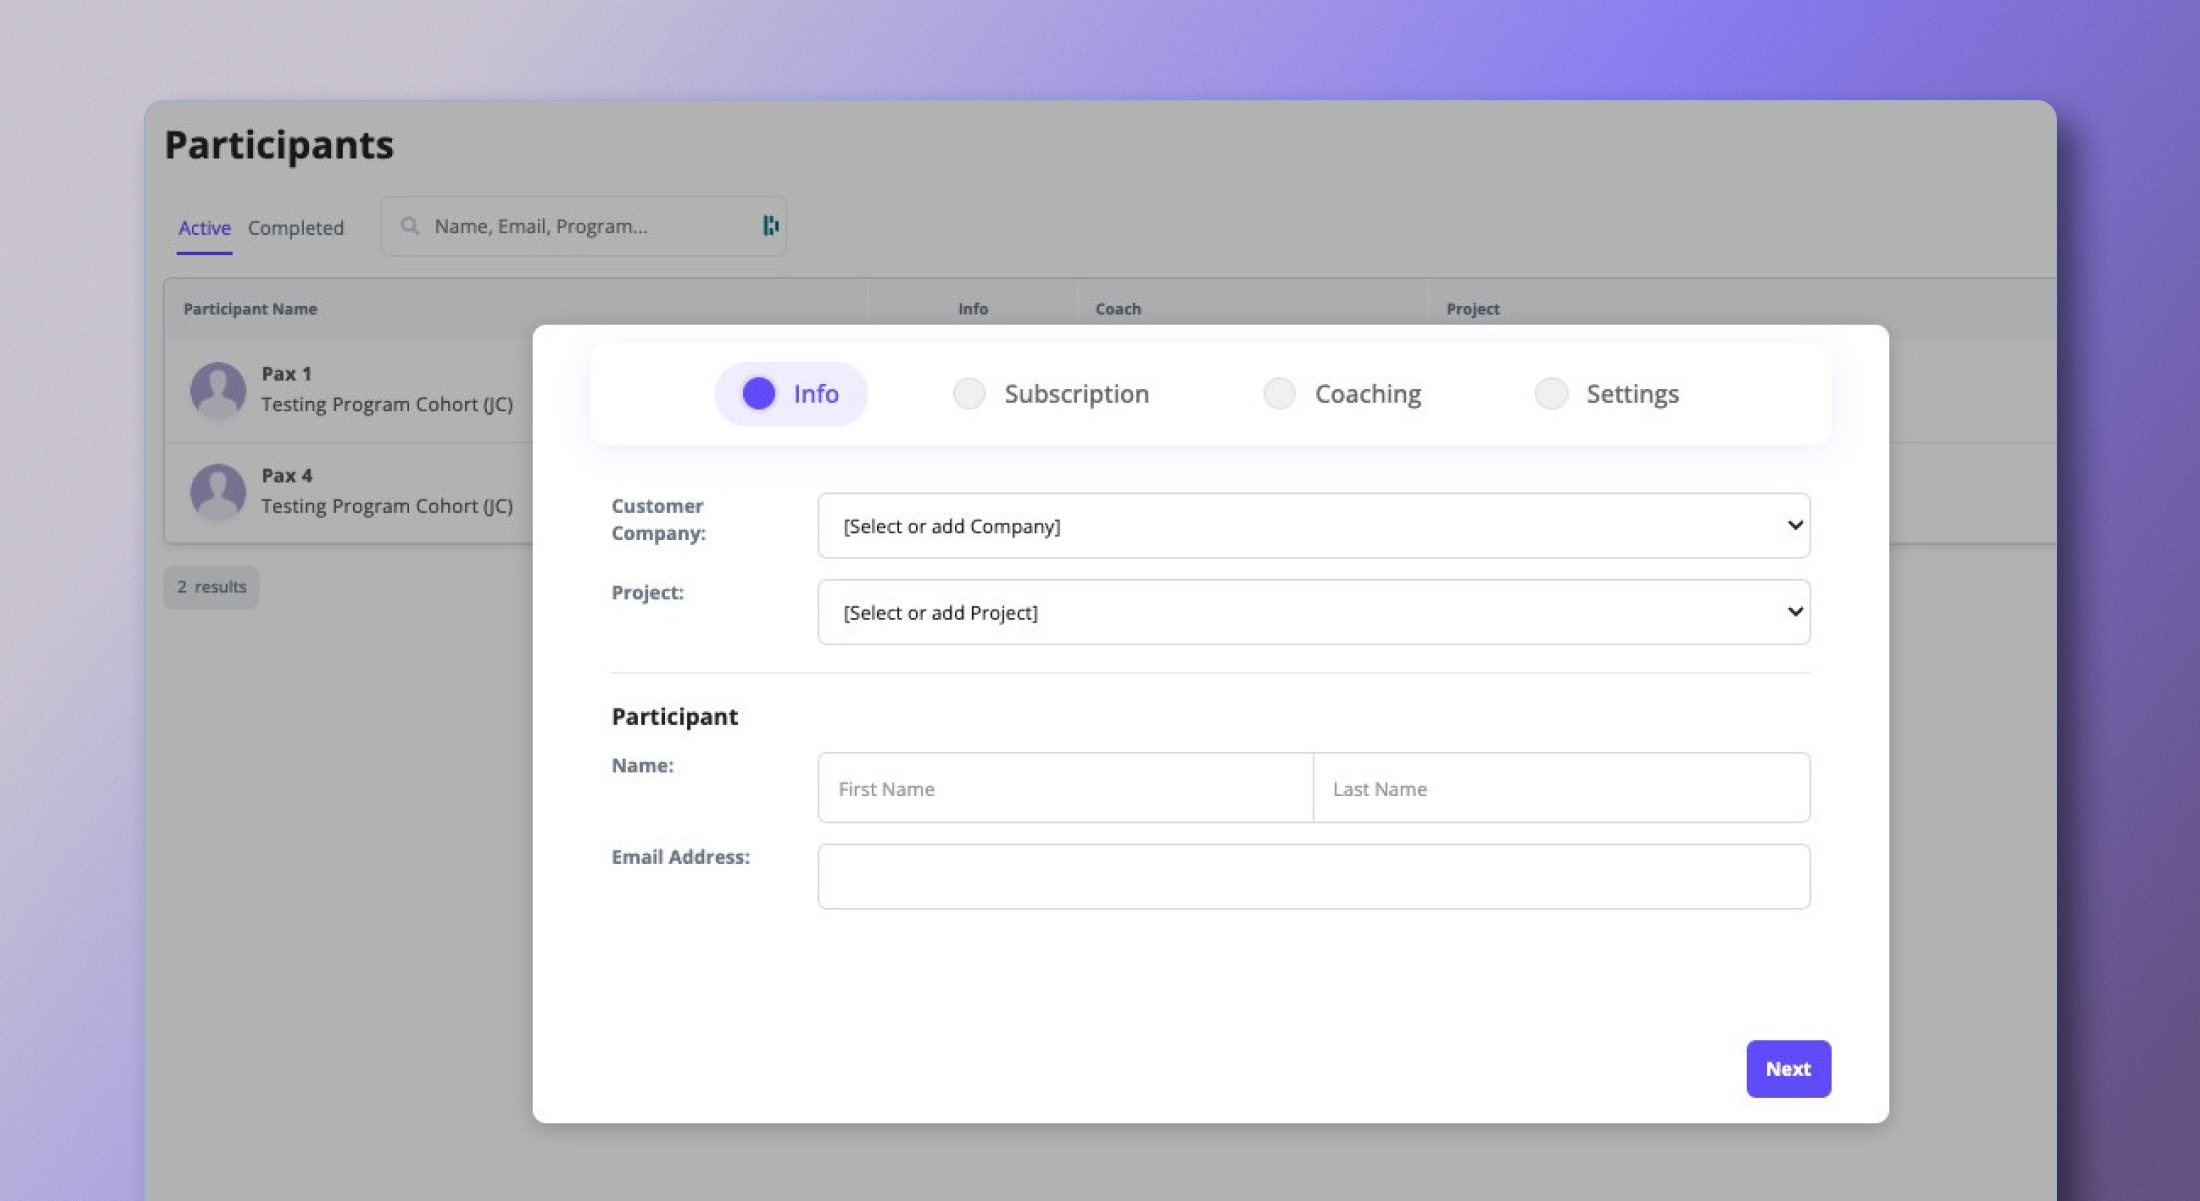Viewport: 2200px width, 1201px height.
Task: Click the Email Address input field
Action: tap(1312, 876)
